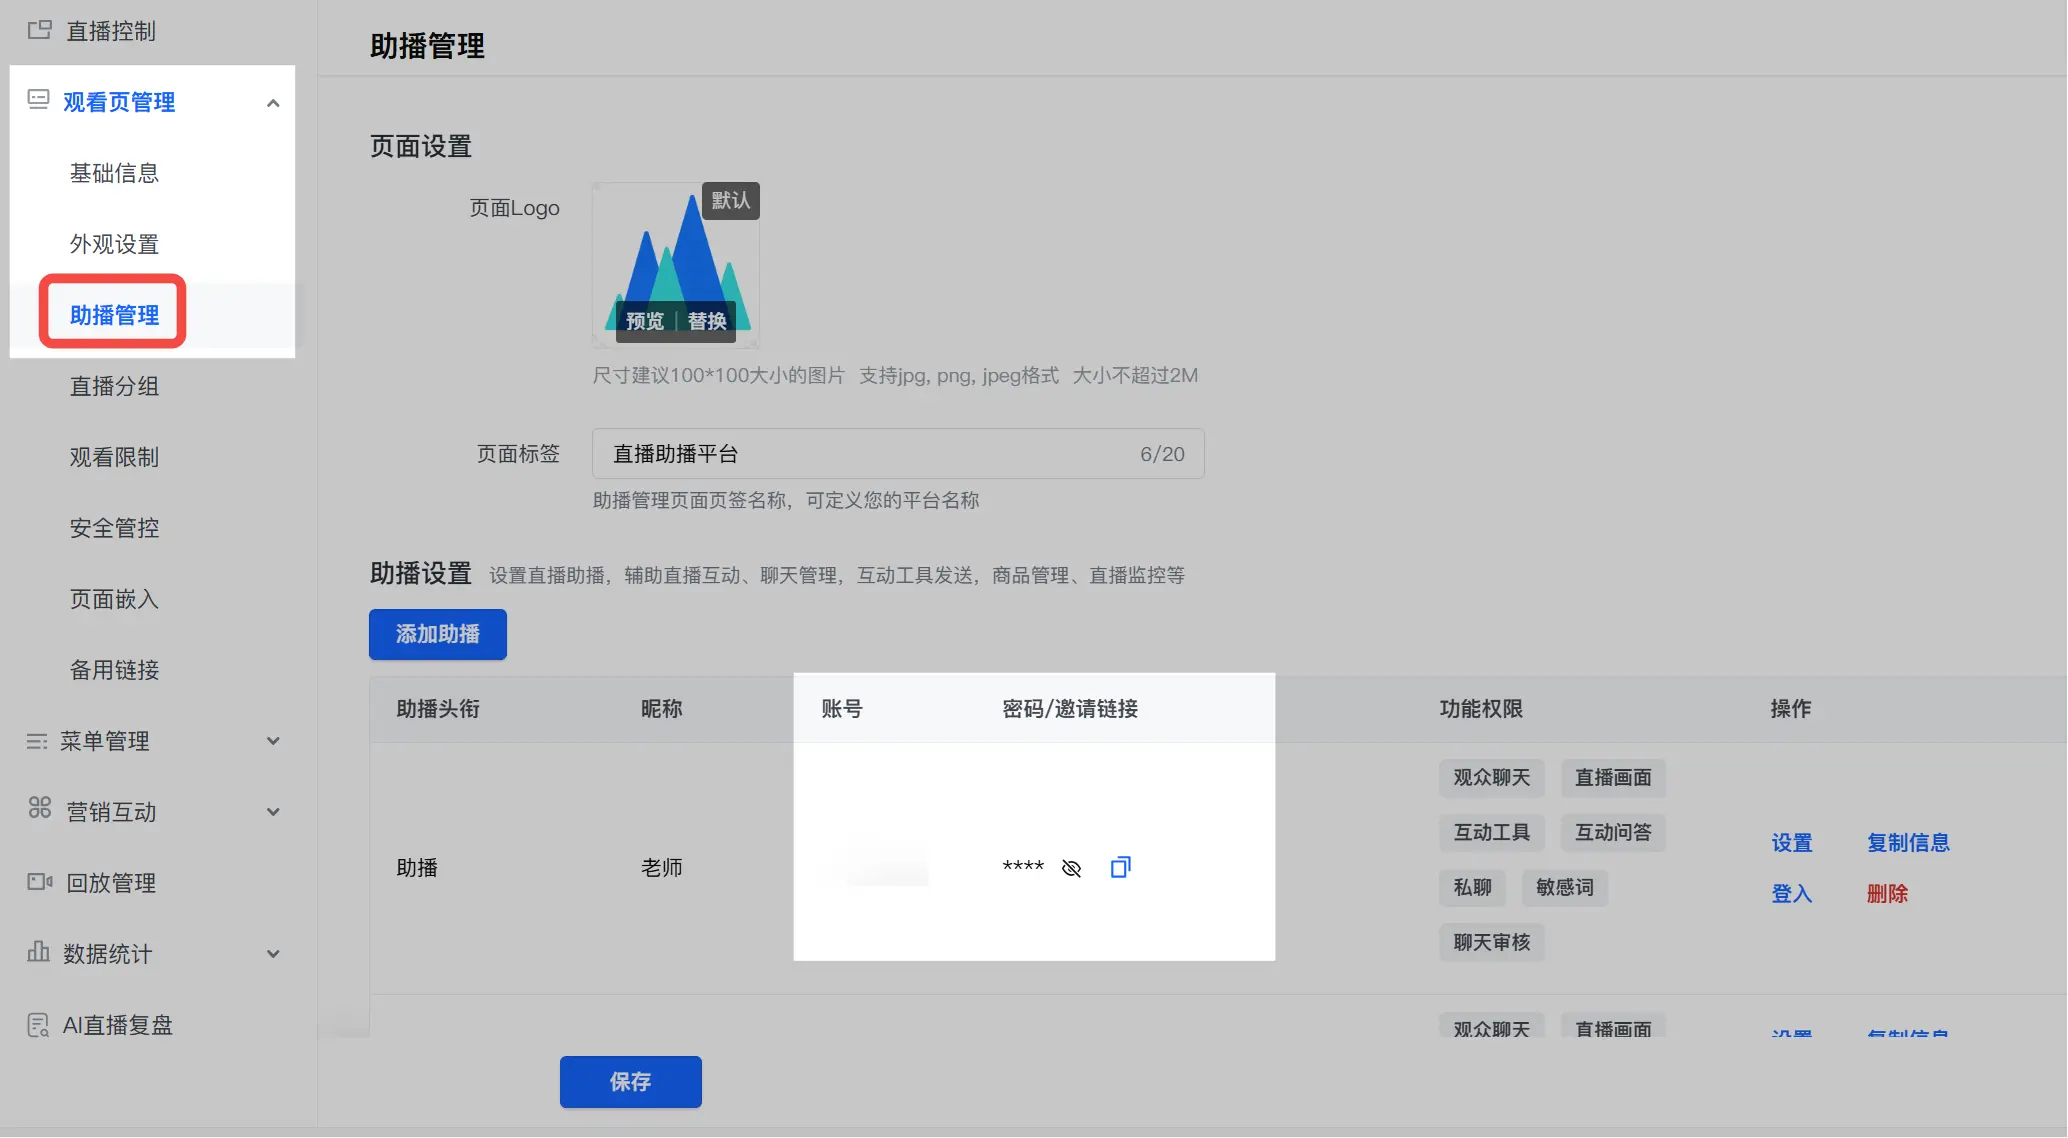This screenshot has width=2068, height=1138.
Task: Click the 数据统计 bar chart icon
Action: (38, 951)
